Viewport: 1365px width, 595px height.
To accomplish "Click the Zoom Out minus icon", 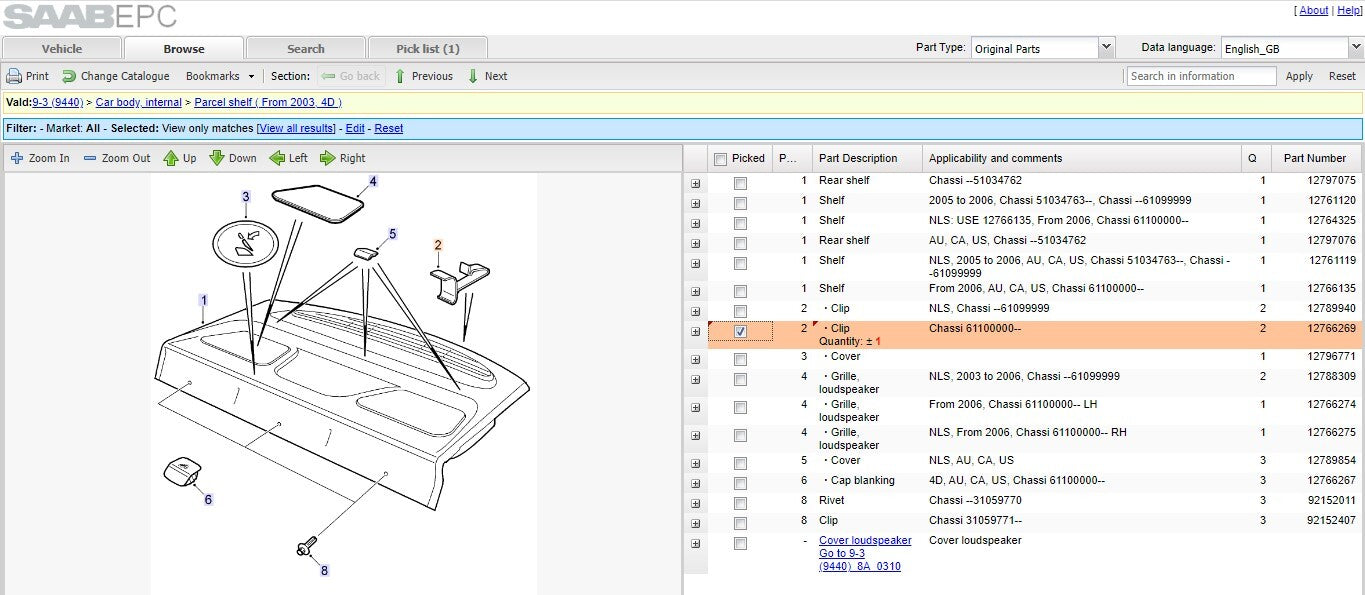I will 90,158.
